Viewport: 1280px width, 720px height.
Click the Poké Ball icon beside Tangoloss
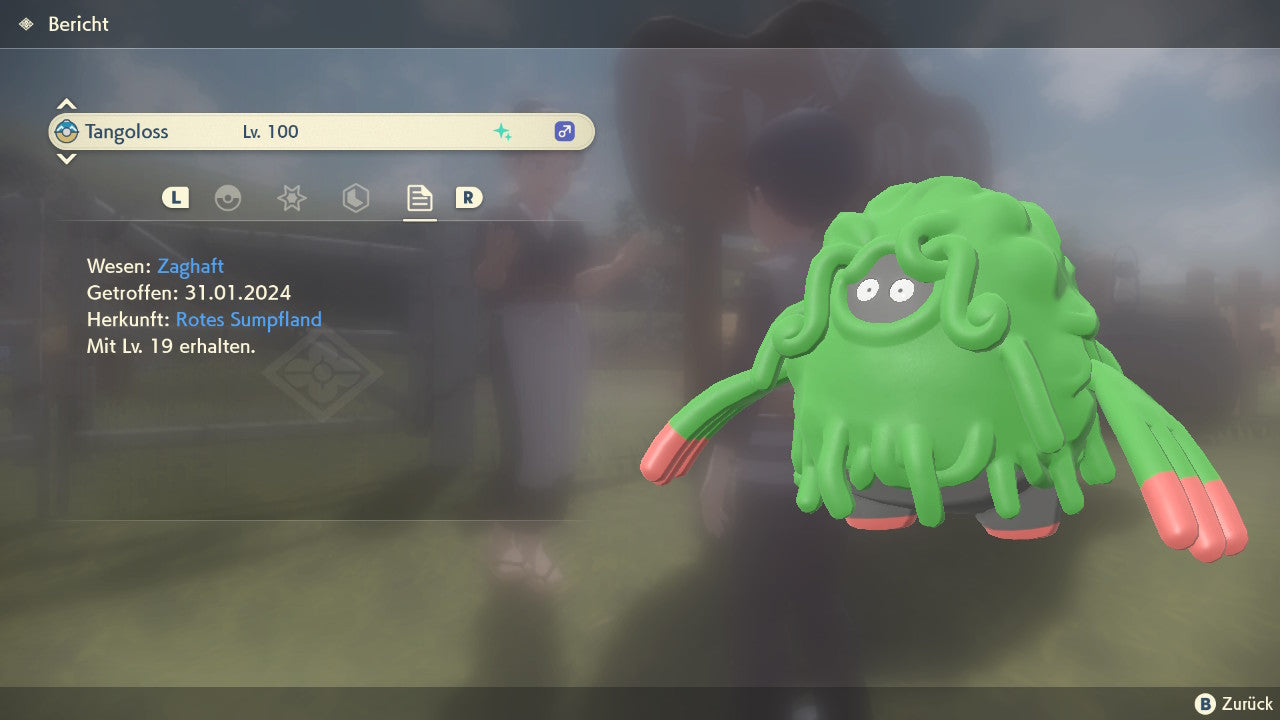tap(67, 131)
